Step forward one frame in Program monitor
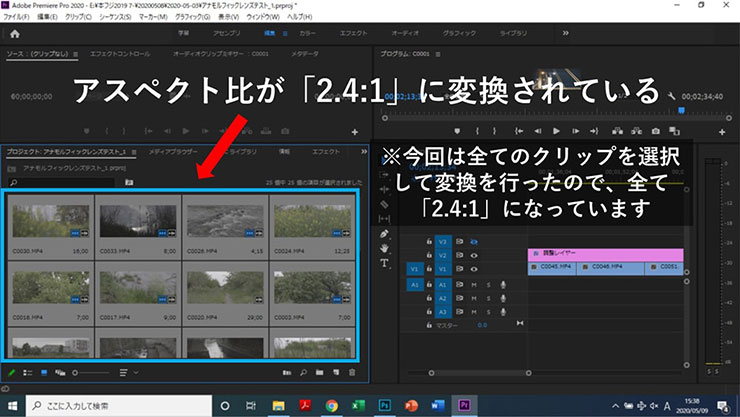 (x=575, y=131)
